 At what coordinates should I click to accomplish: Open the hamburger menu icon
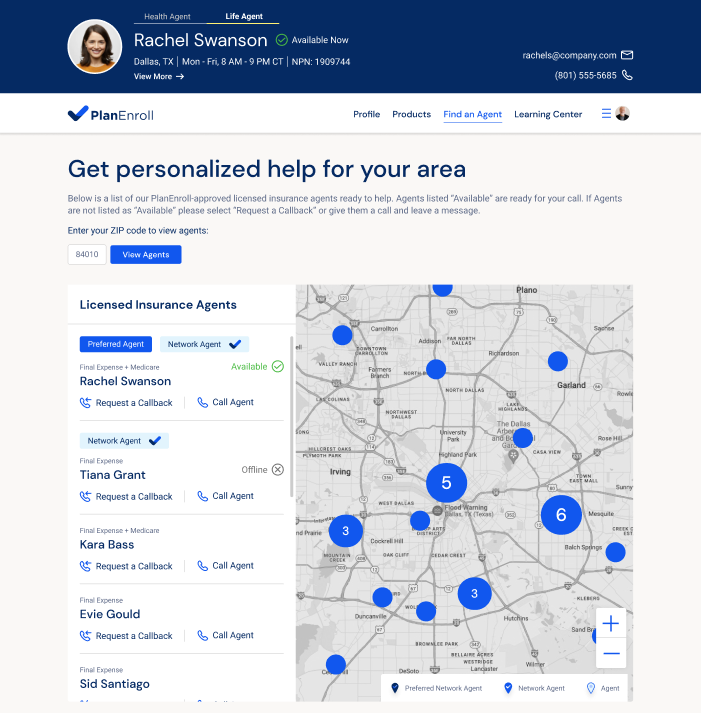pyautogui.click(x=606, y=114)
